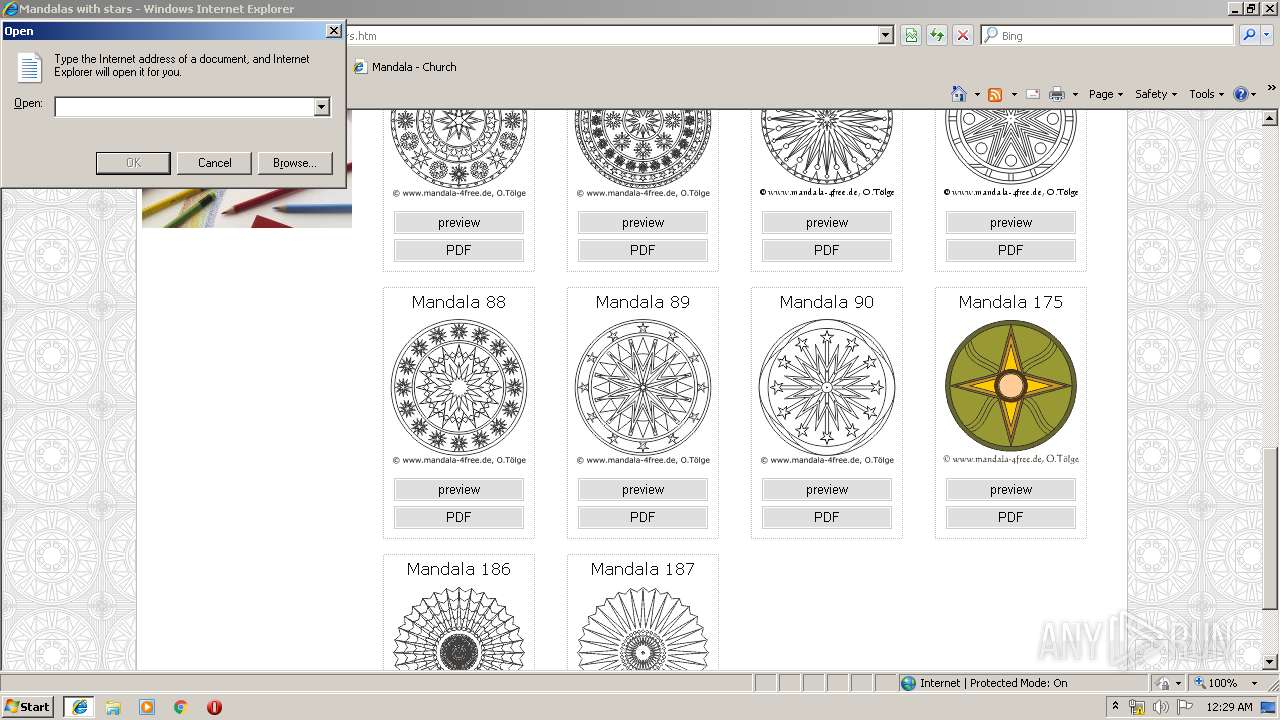Close the Open dialog with X
Viewport: 1280px width, 720px height.
(x=333, y=31)
